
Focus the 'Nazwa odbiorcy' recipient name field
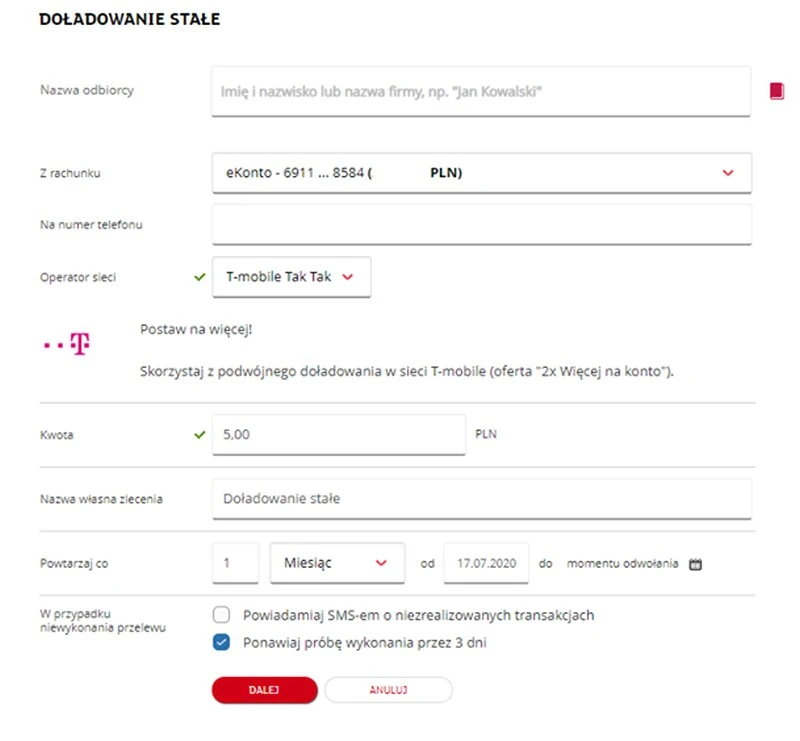pyautogui.click(x=480, y=91)
